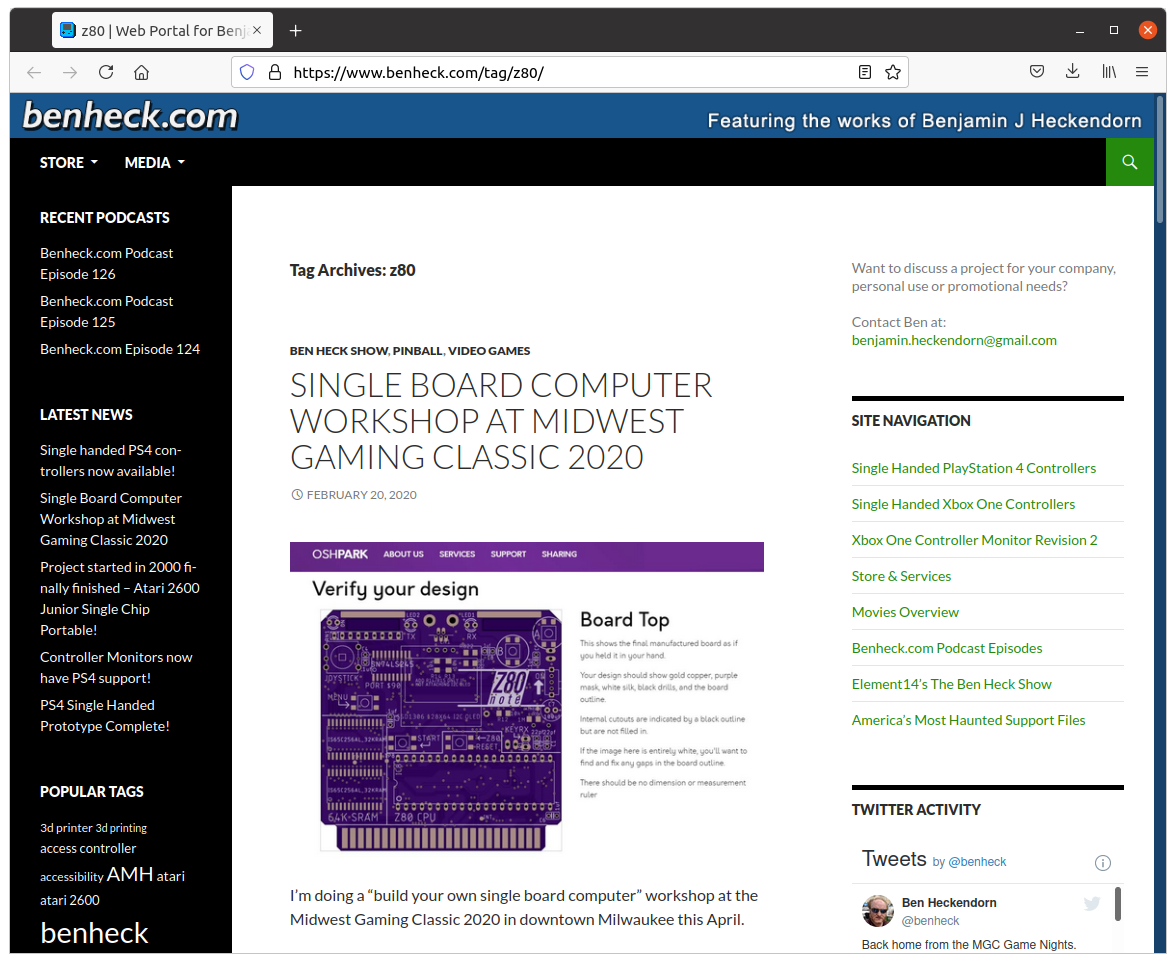Image resolution: width=1176 pixels, height=963 pixels.
Task: Click the address bar URL field
Action: tap(570, 72)
